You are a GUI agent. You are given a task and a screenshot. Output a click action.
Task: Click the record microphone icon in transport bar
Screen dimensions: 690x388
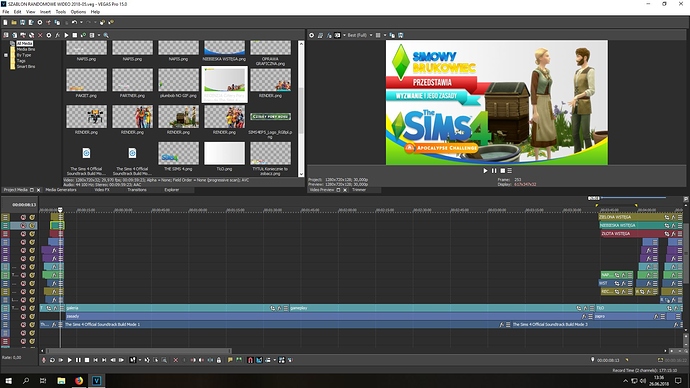tap(44, 360)
